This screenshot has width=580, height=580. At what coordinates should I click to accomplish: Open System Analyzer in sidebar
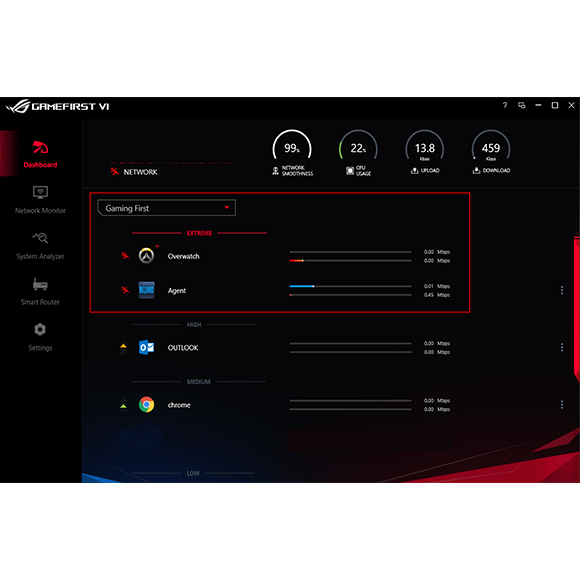point(40,246)
